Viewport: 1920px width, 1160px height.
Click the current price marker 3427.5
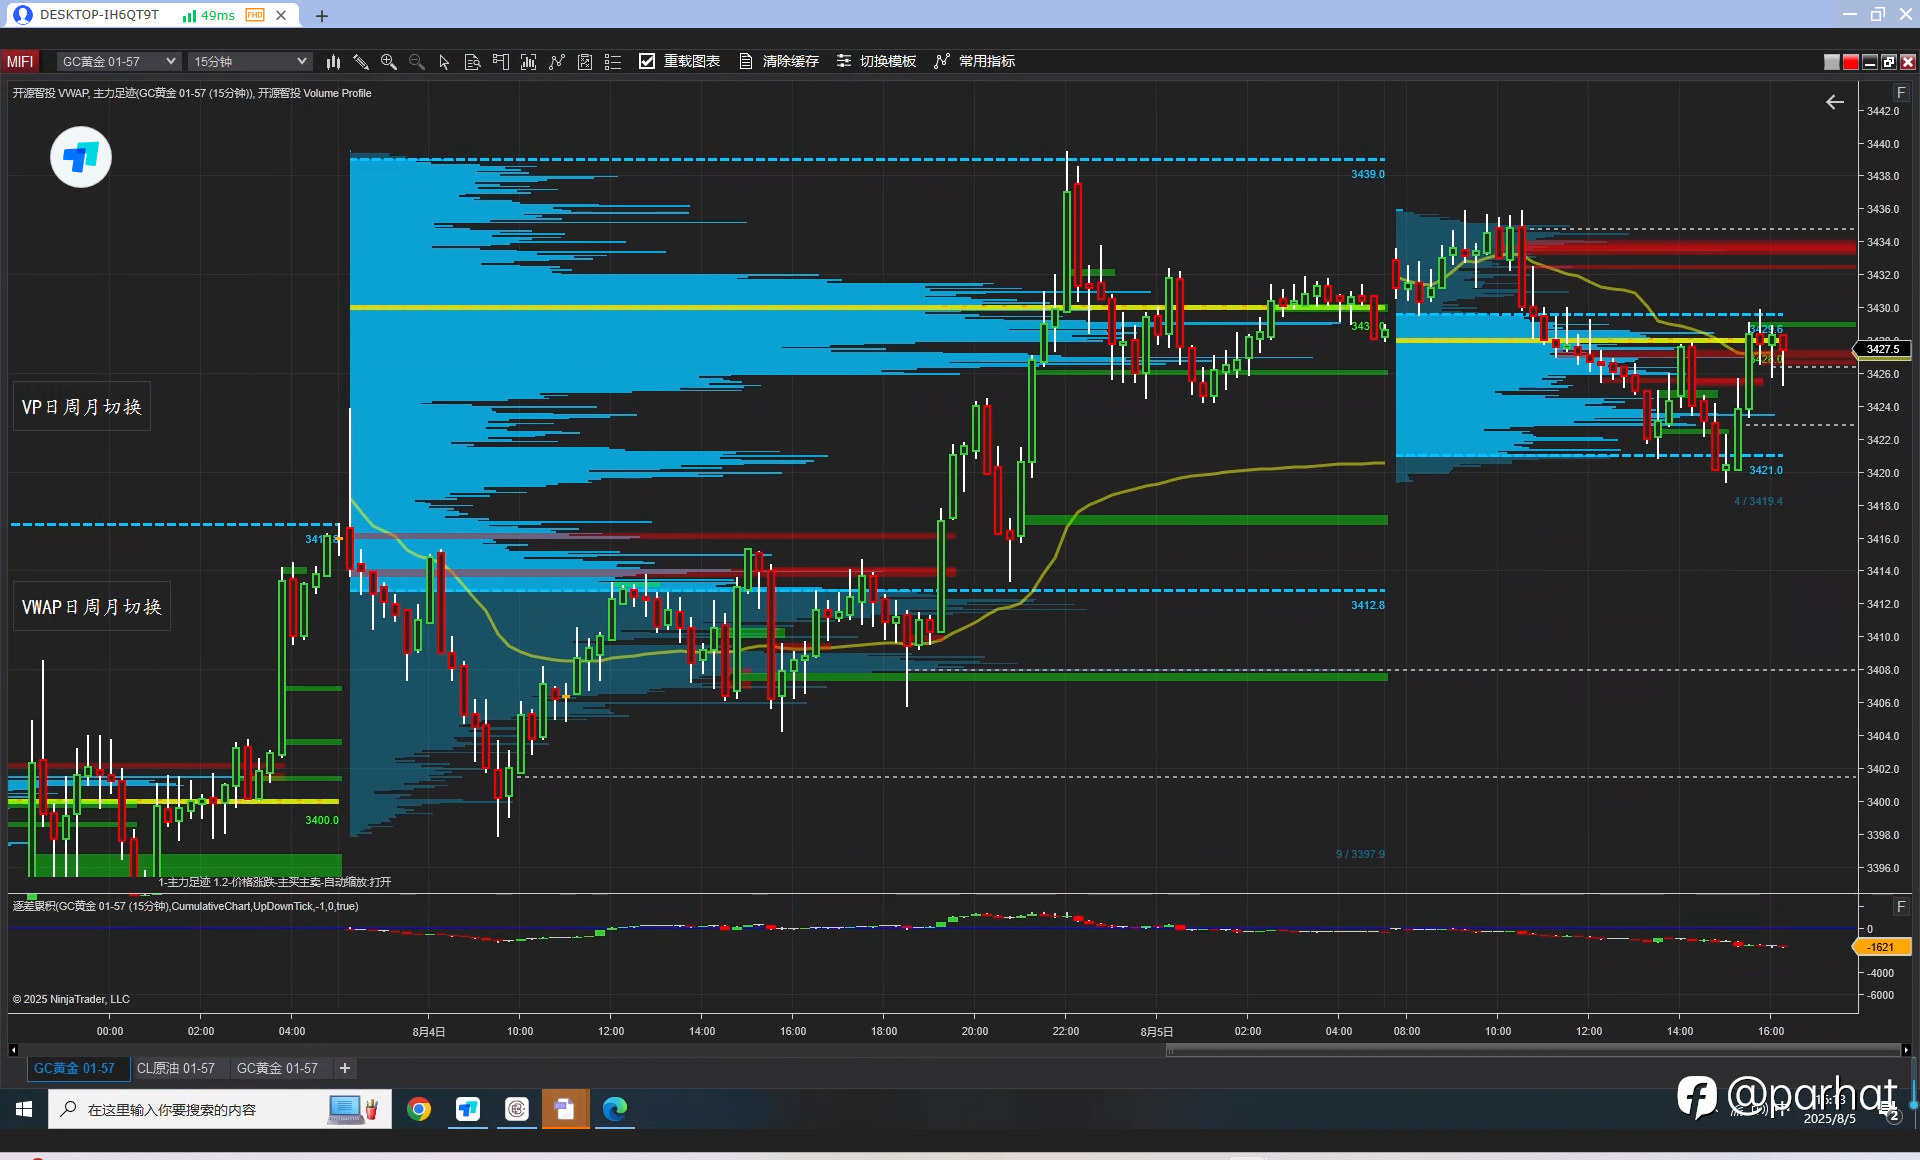click(1881, 349)
